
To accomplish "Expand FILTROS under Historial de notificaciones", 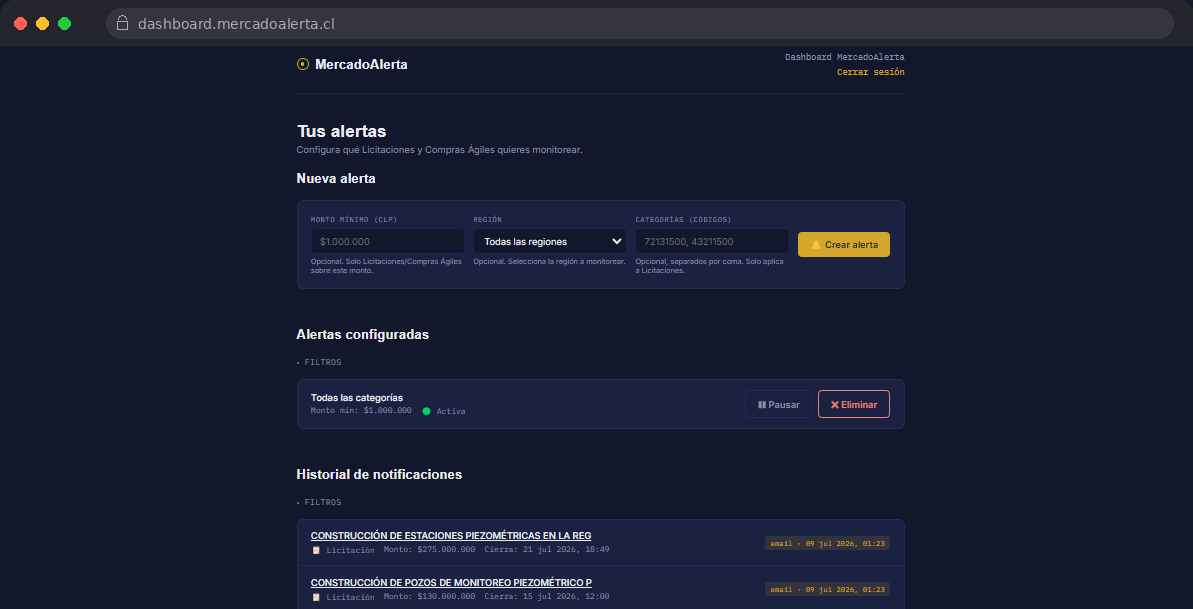I will 320,502.
